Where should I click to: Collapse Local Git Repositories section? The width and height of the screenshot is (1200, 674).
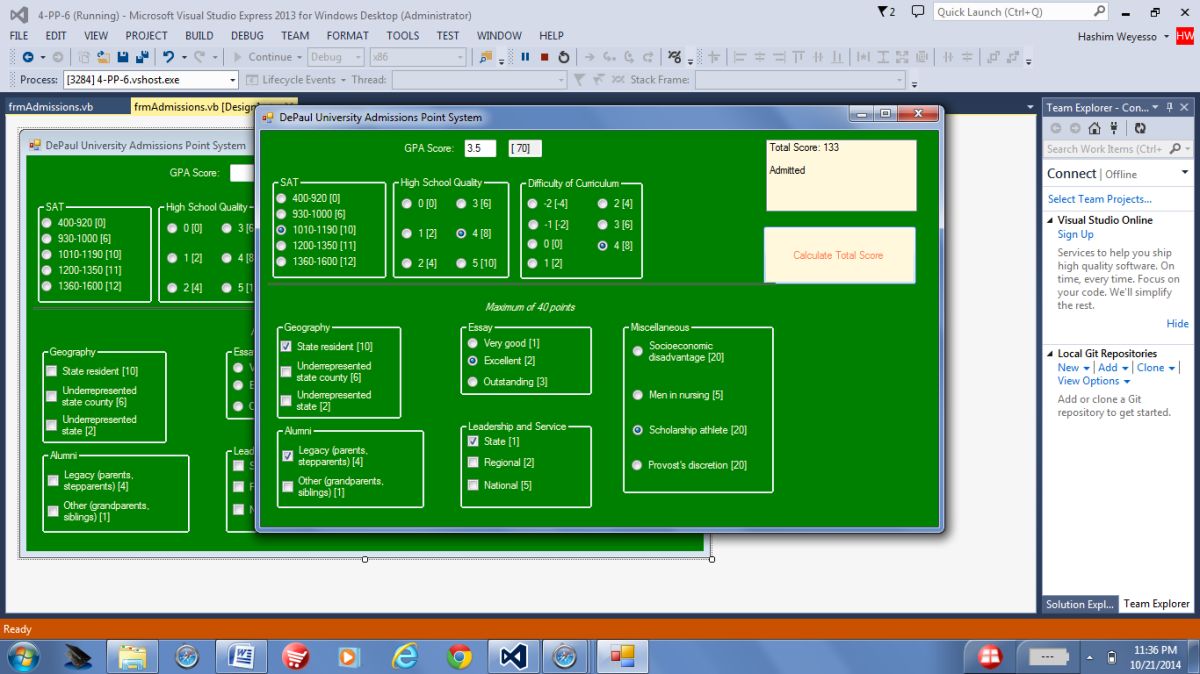[1050, 354]
